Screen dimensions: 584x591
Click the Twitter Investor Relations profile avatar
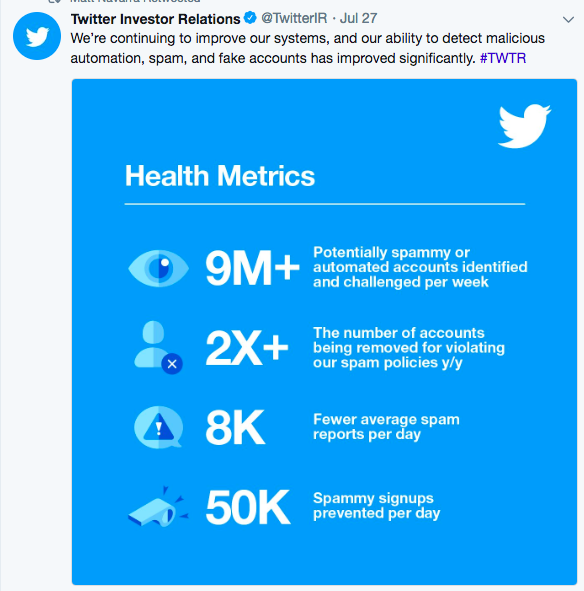(x=37, y=36)
